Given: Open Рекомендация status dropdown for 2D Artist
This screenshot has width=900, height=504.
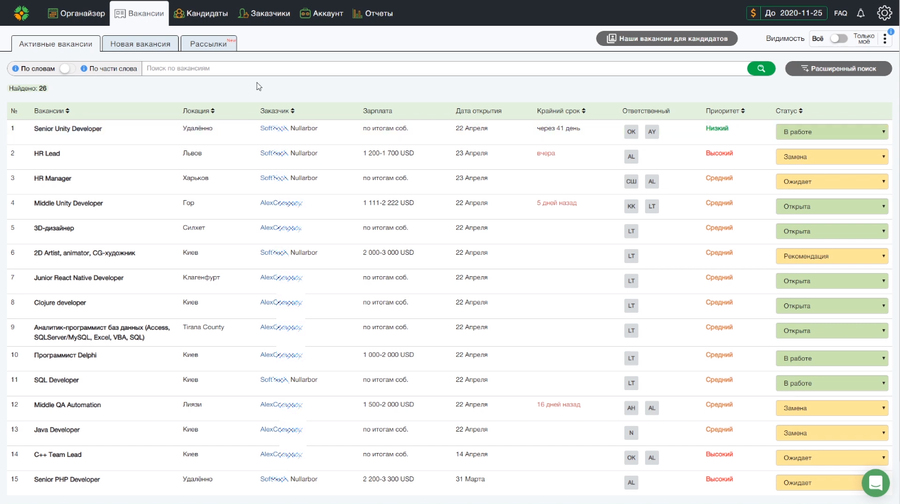Looking at the screenshot, I should coord(832,256).
